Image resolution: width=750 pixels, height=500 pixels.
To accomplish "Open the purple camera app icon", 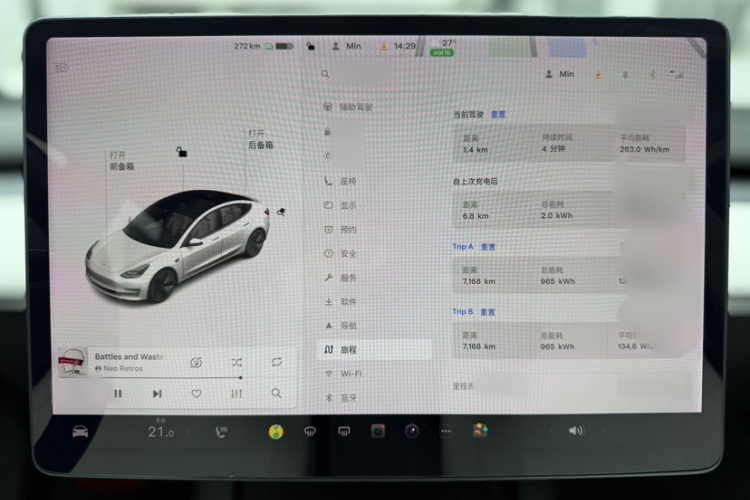I will [412, 431].
